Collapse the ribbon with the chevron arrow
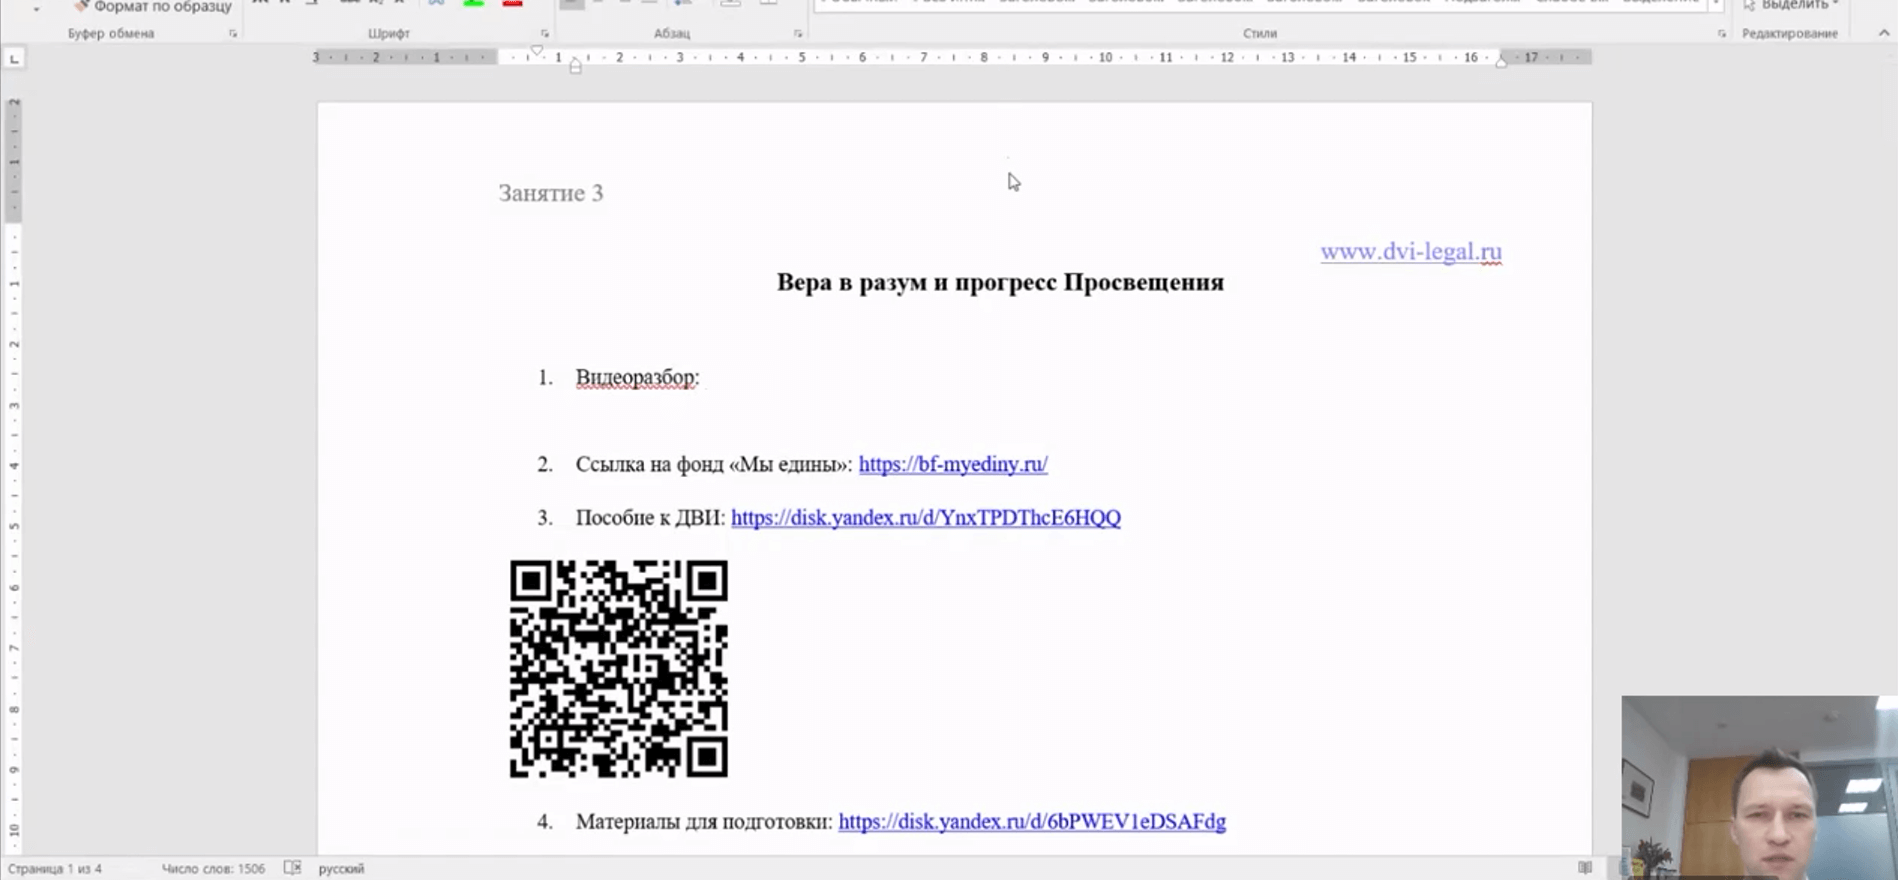Screen dimensions: 1898x880 pos(1884,33)
